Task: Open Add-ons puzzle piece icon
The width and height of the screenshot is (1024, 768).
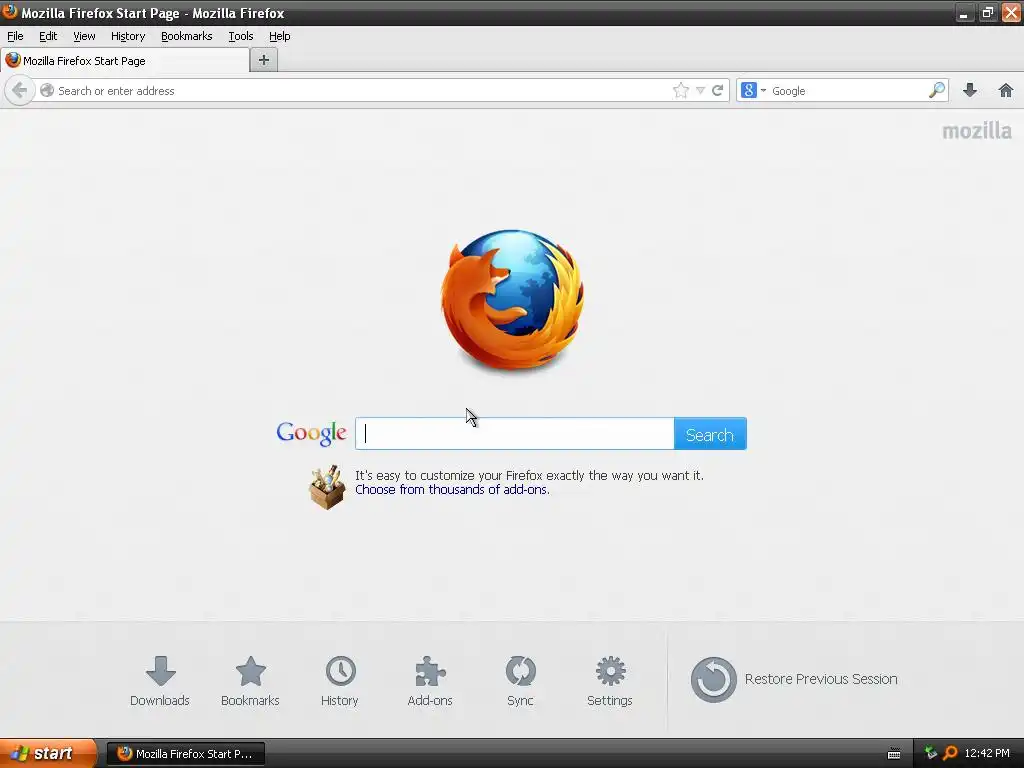Action: click(x=430, y=681)
